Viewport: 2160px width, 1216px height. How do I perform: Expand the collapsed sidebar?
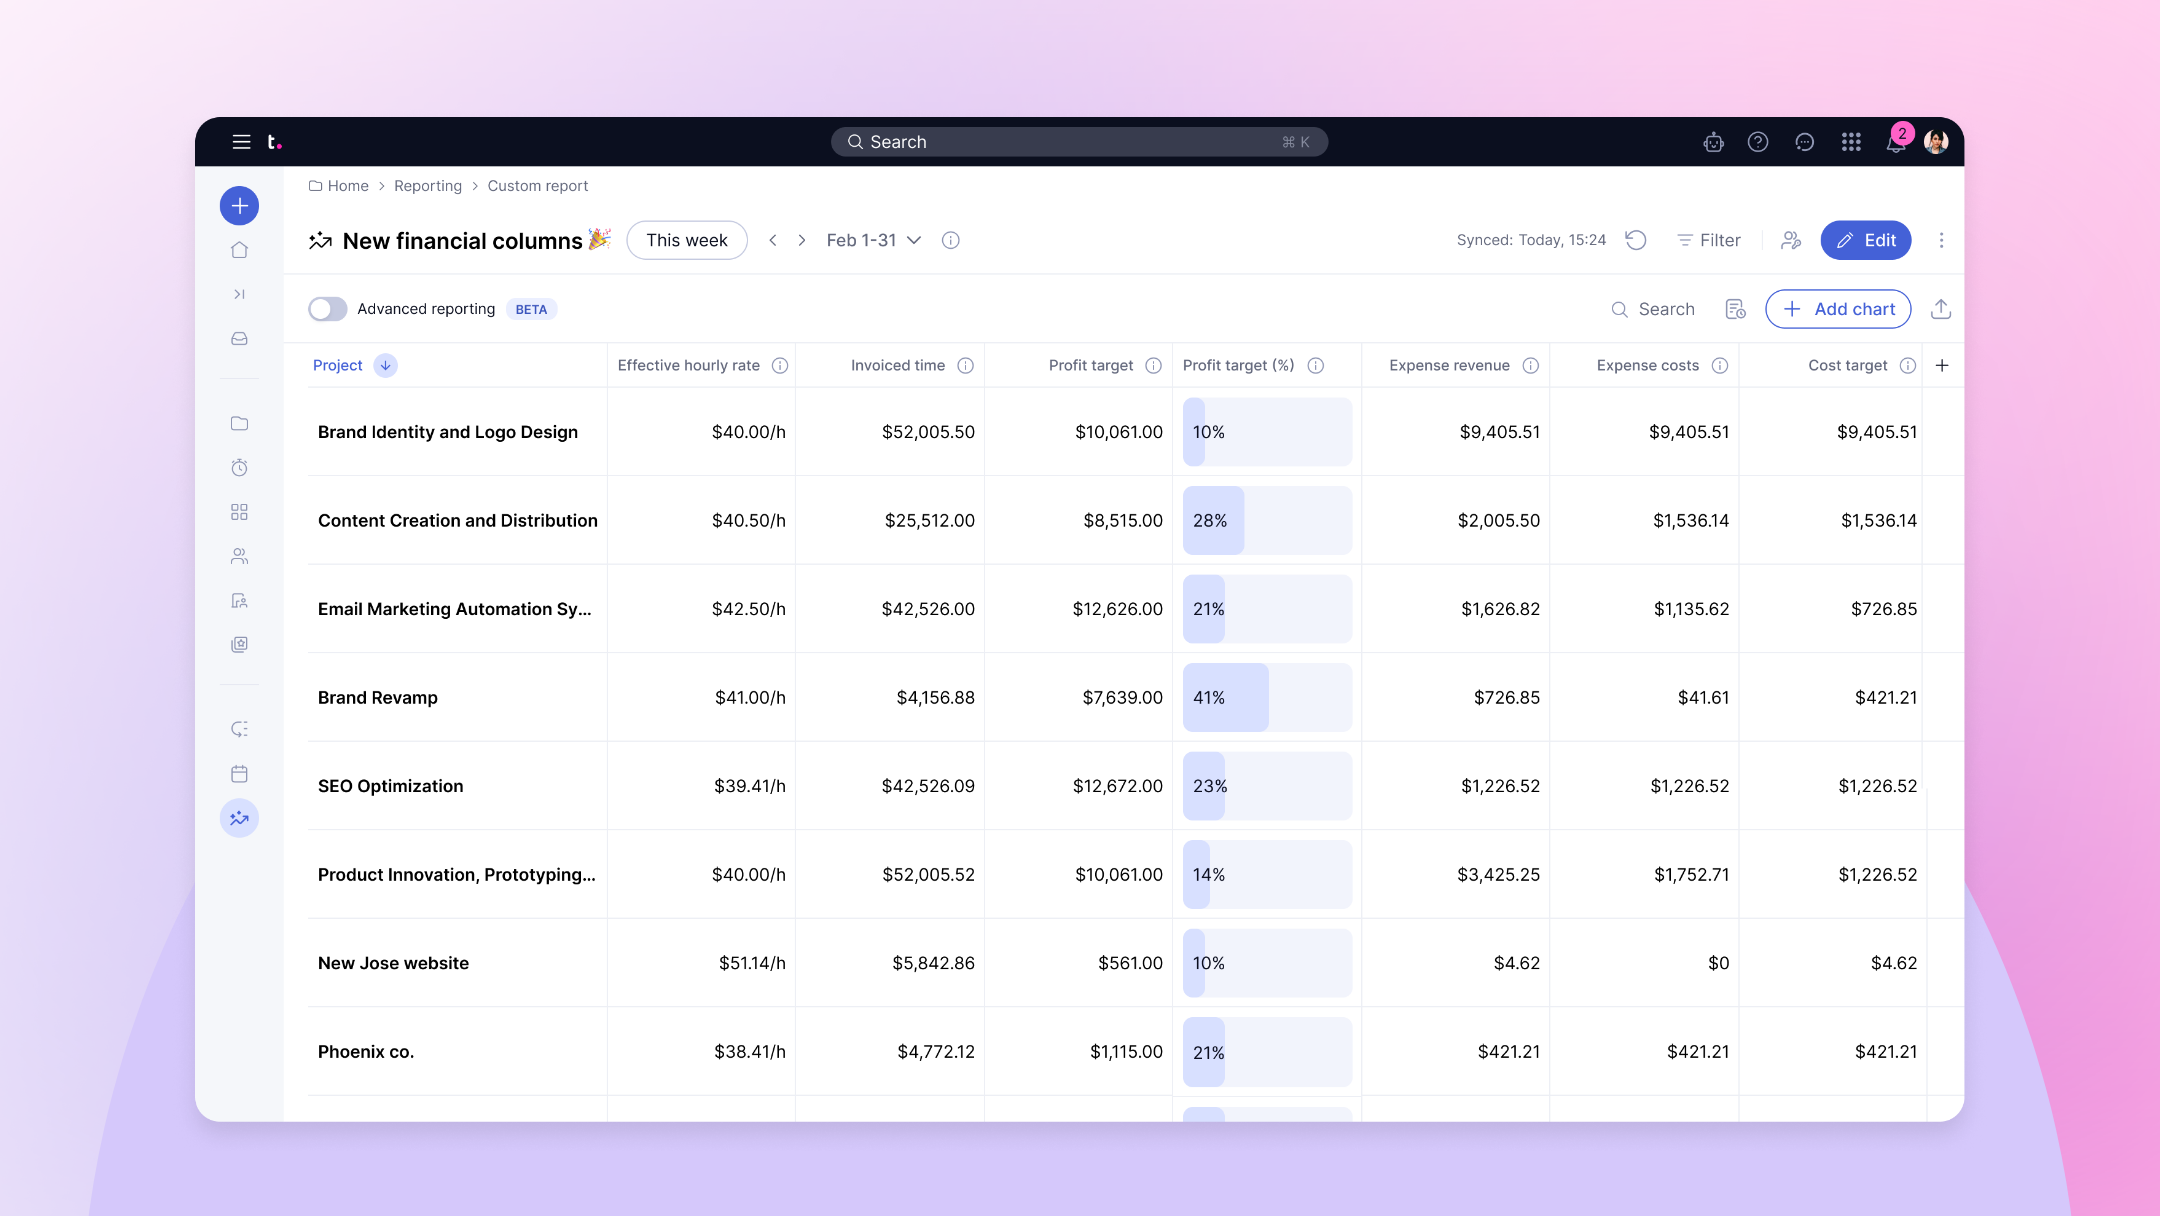coord(239,294)
